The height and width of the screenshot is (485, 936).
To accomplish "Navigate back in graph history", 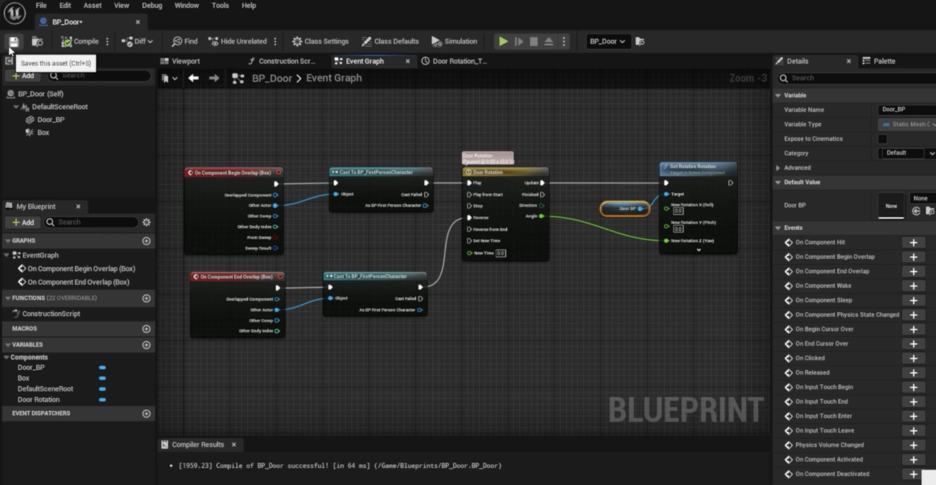I will point(193,78).
